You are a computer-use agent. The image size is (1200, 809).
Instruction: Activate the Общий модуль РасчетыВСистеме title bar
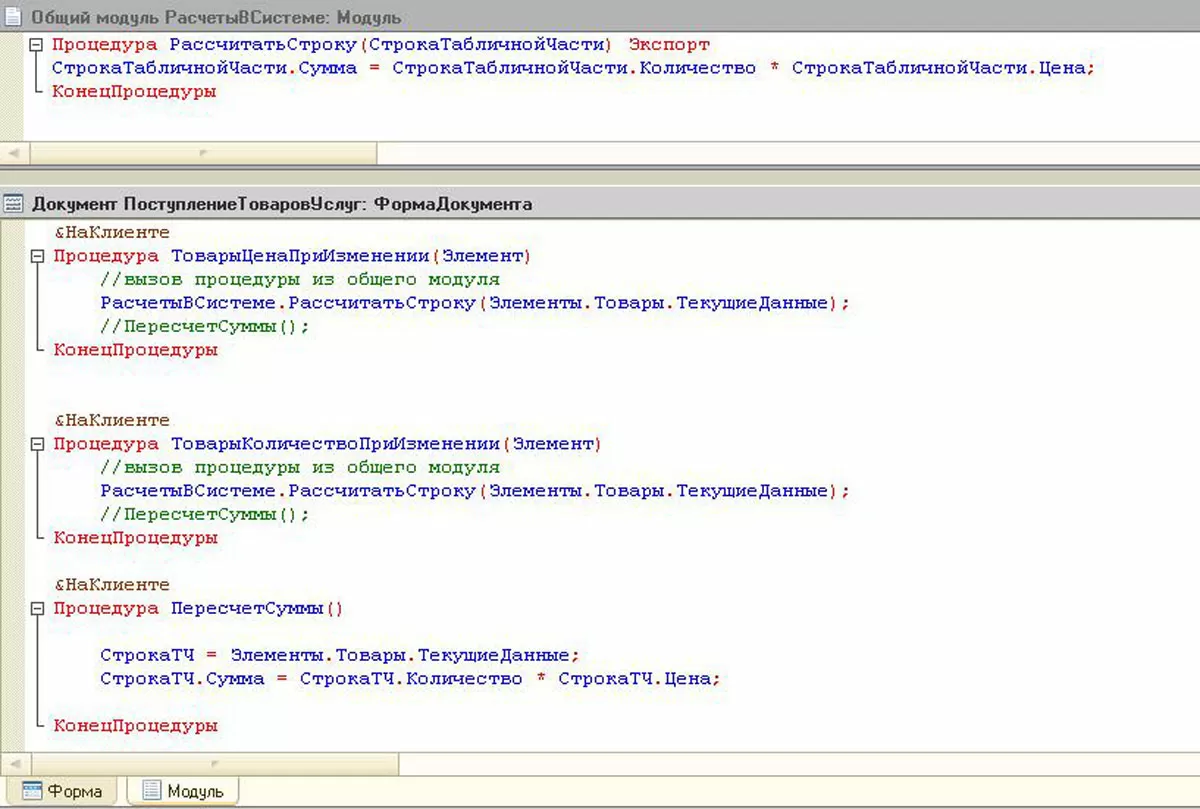click(600, 17)
